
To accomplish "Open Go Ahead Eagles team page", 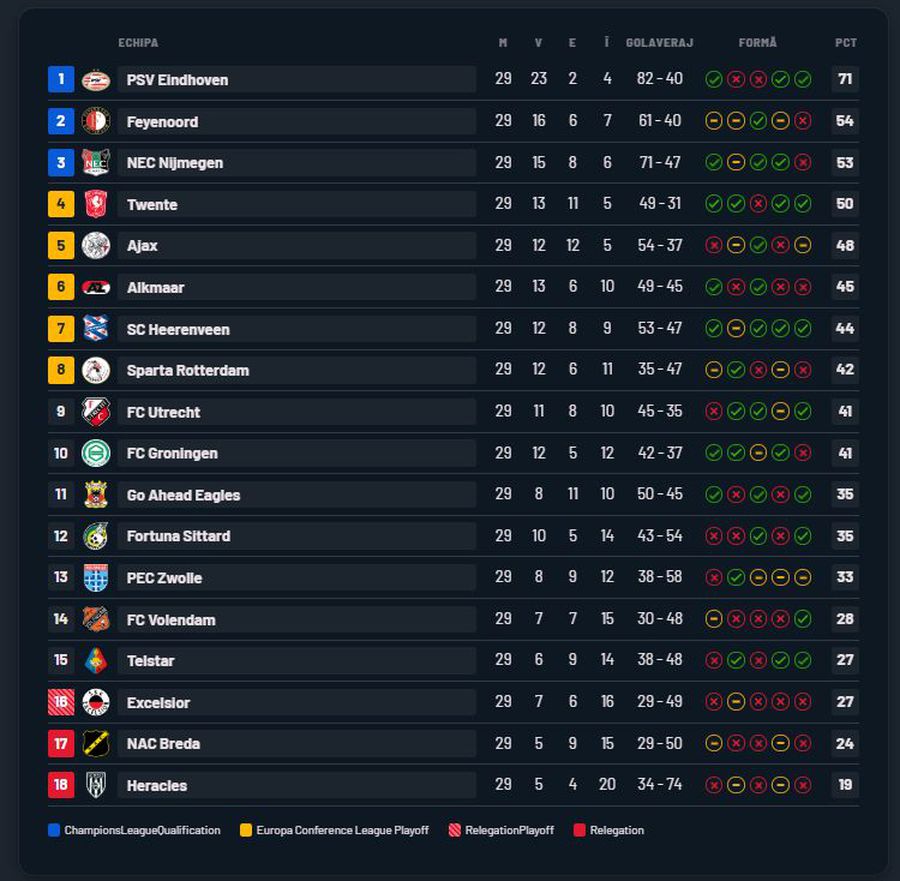I will 183,495.
